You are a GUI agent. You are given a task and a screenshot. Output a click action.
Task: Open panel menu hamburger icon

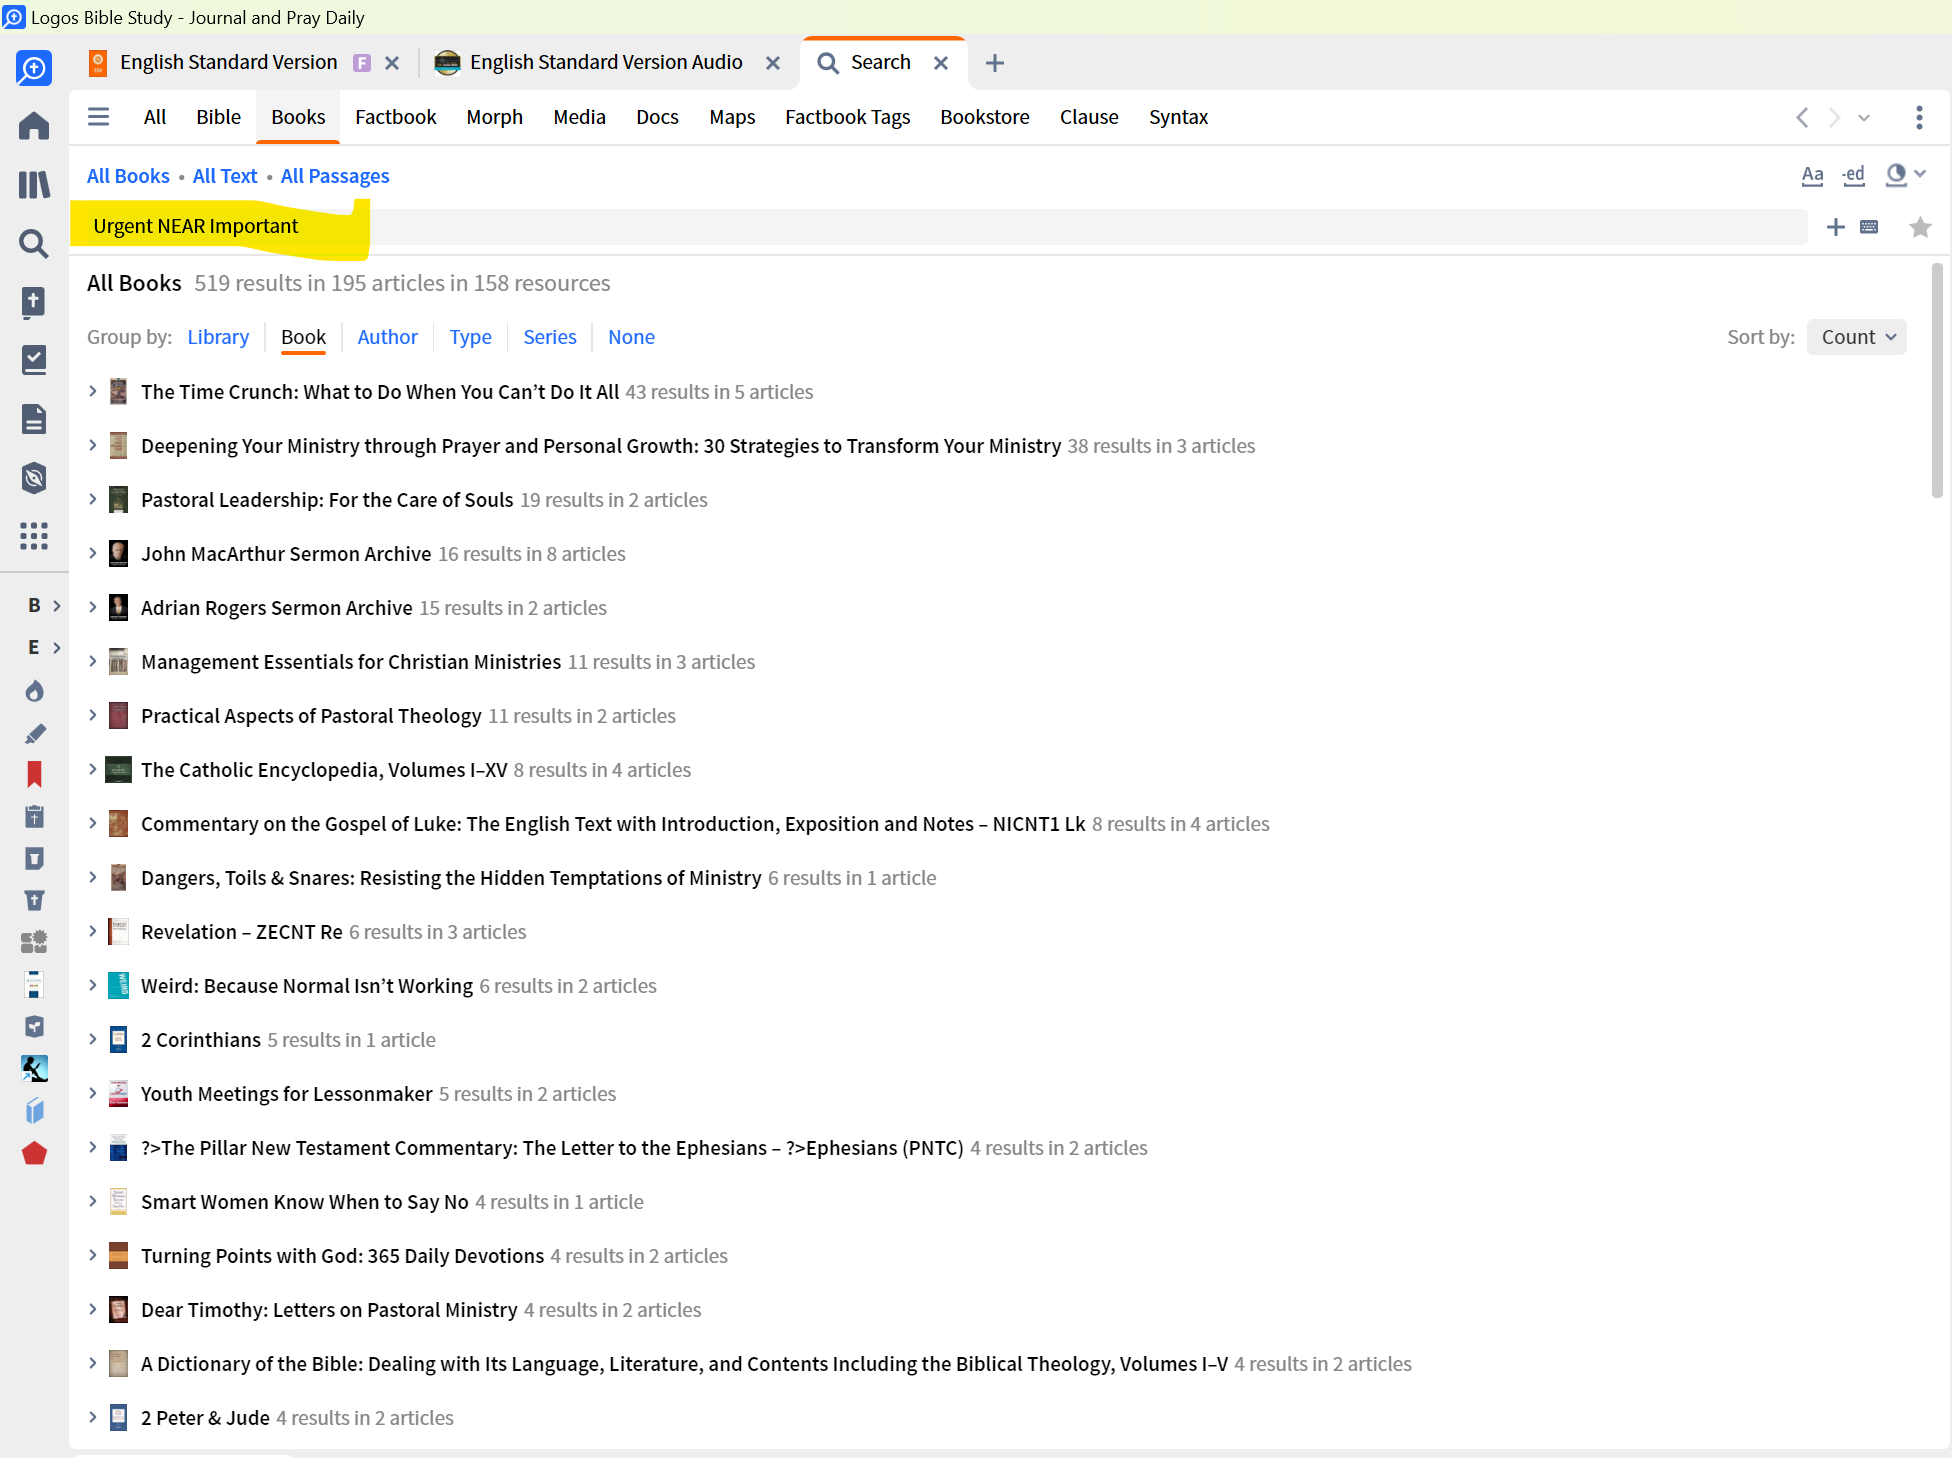pos(98,117)
